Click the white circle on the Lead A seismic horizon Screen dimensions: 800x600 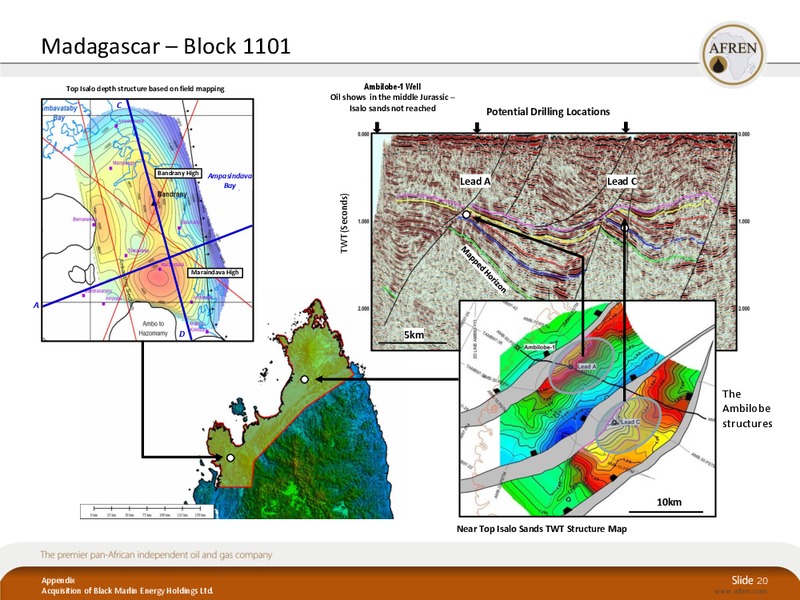466,215
